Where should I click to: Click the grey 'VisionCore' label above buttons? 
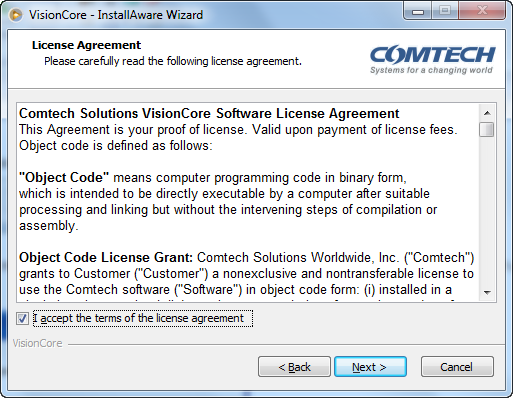coord(37,343)
